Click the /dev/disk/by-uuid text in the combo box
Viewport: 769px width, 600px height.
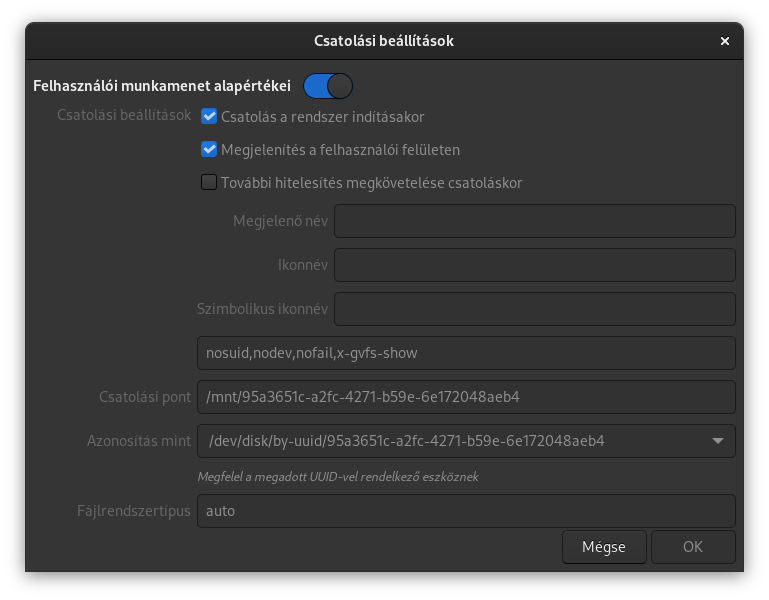tap(407, 441)
